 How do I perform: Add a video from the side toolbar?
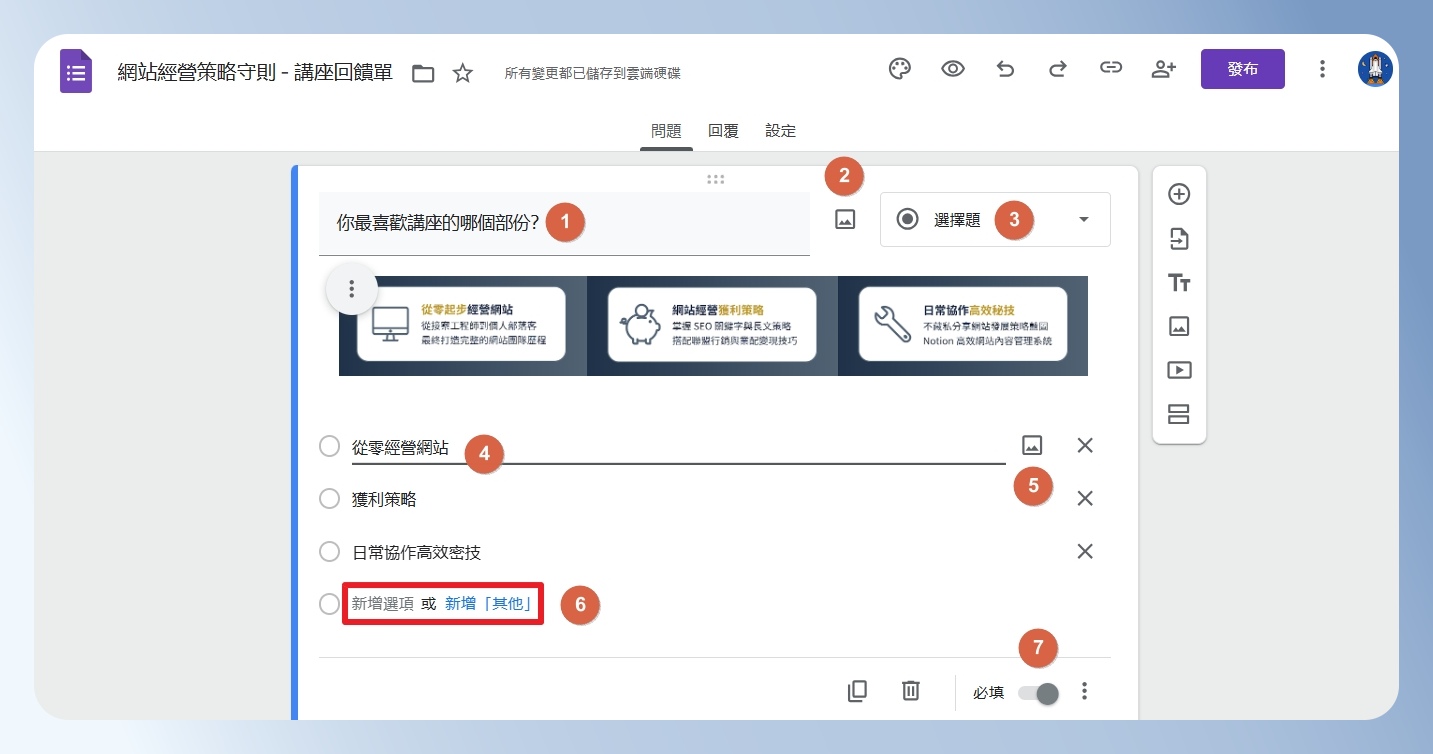click(1179, 370)
